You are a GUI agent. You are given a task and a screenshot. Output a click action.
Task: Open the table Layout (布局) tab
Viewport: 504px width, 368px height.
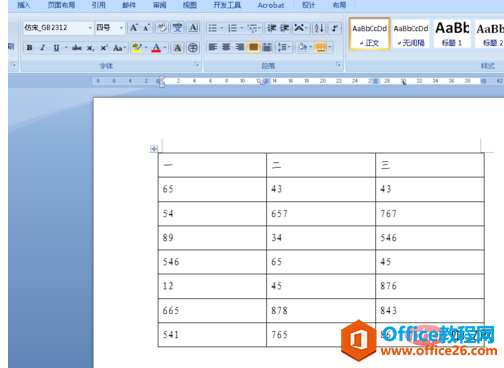tap(339, 5)
